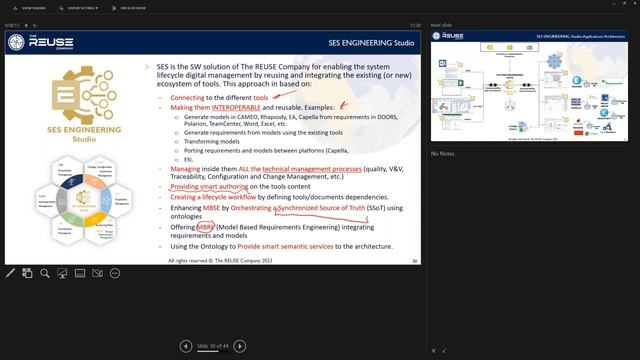Viewport: 640px width, 360px height.
Task: Click the Next slide preview thumbnail
Action: pos(529,86)
